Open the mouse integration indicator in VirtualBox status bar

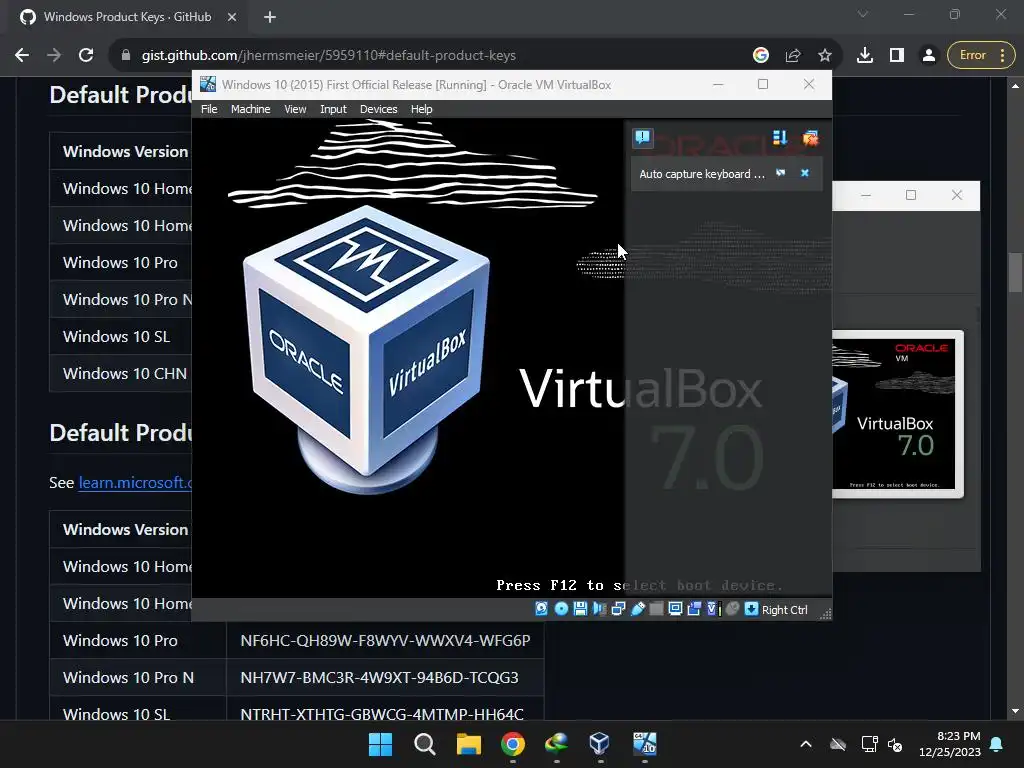click(733, 609)
